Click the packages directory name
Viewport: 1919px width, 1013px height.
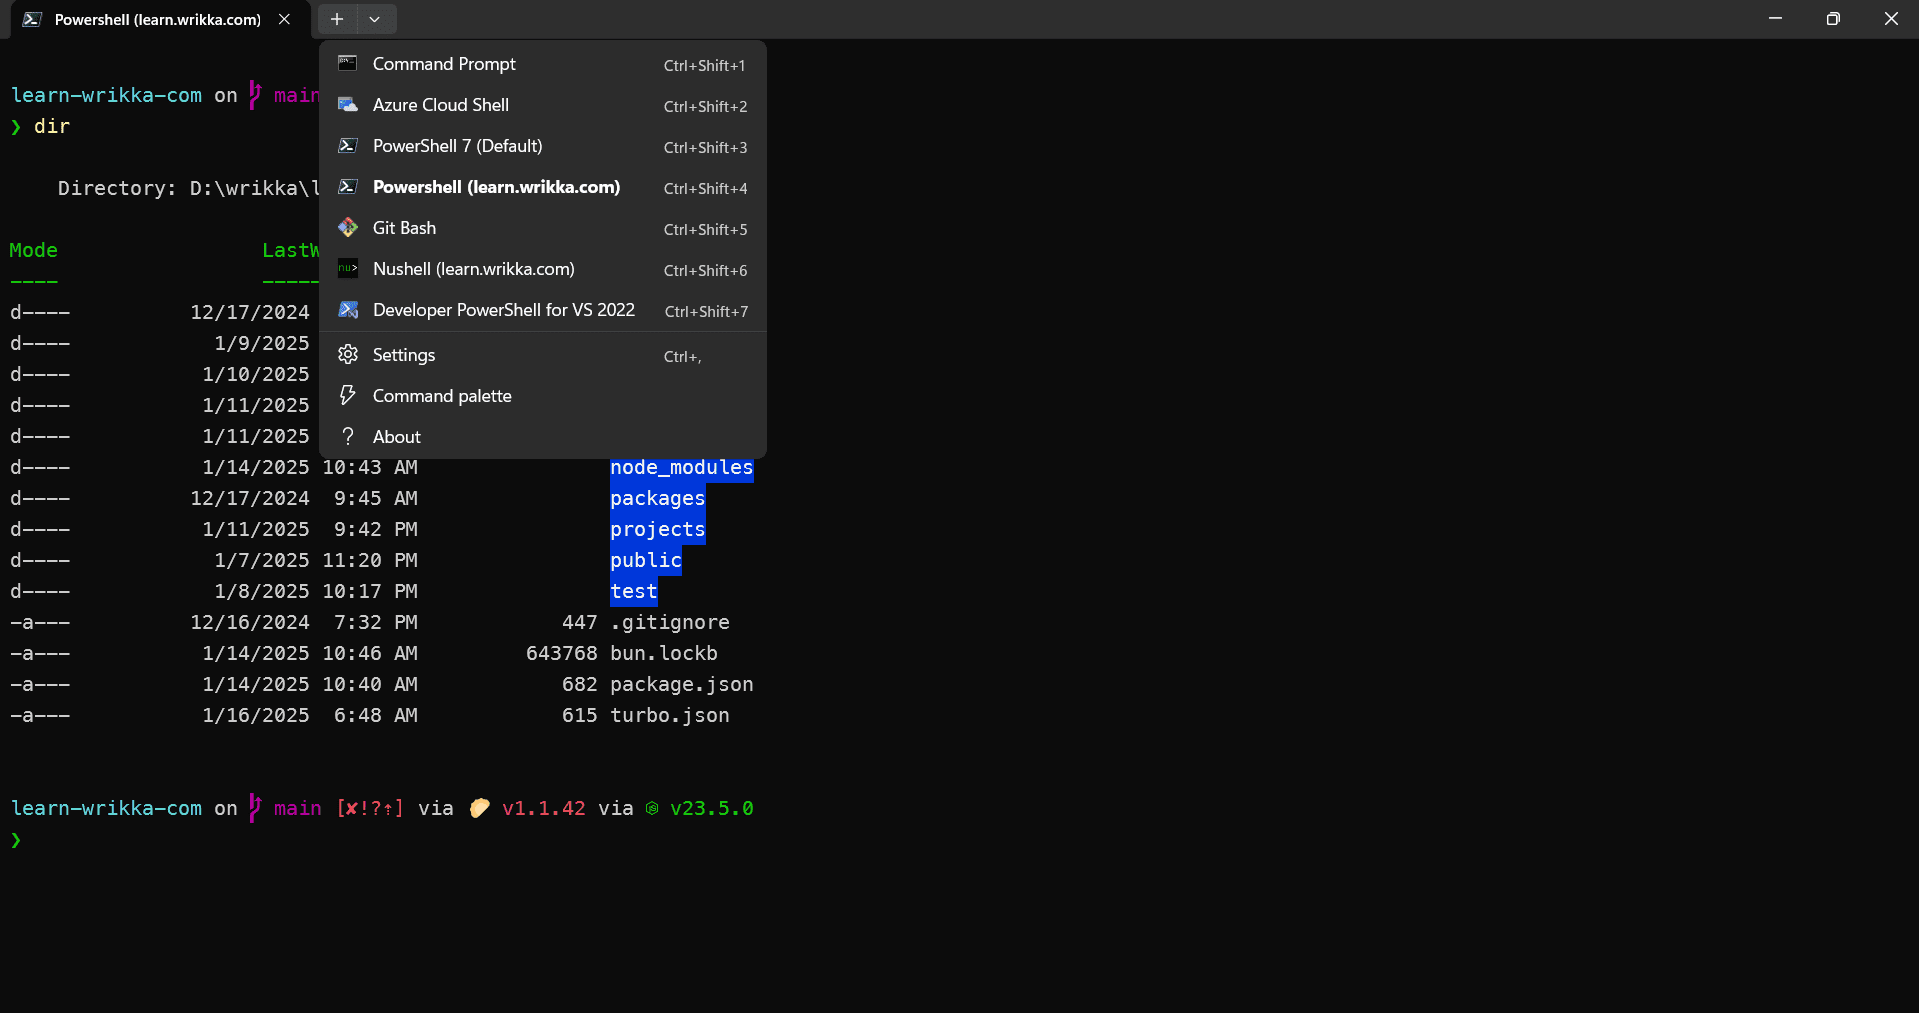pos(657,498)
